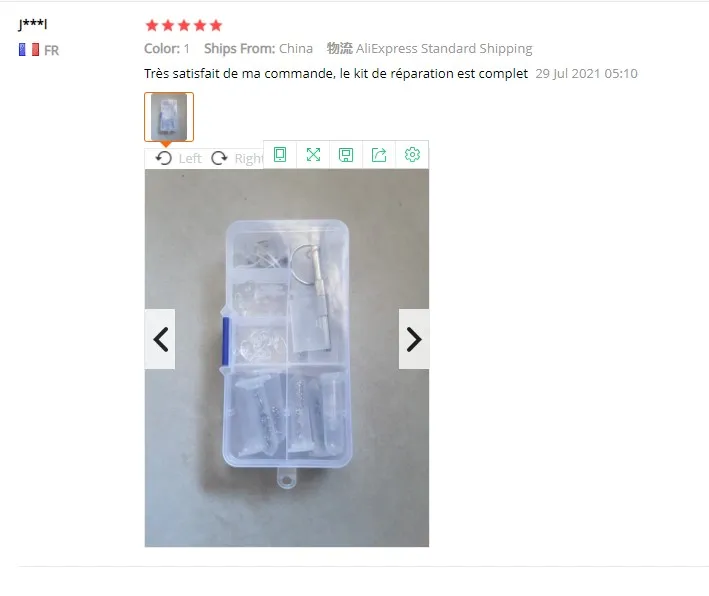This screenshot has height=596, width=709.
Task: Click the 'Left' rotate label
Action: click(190, 159)
